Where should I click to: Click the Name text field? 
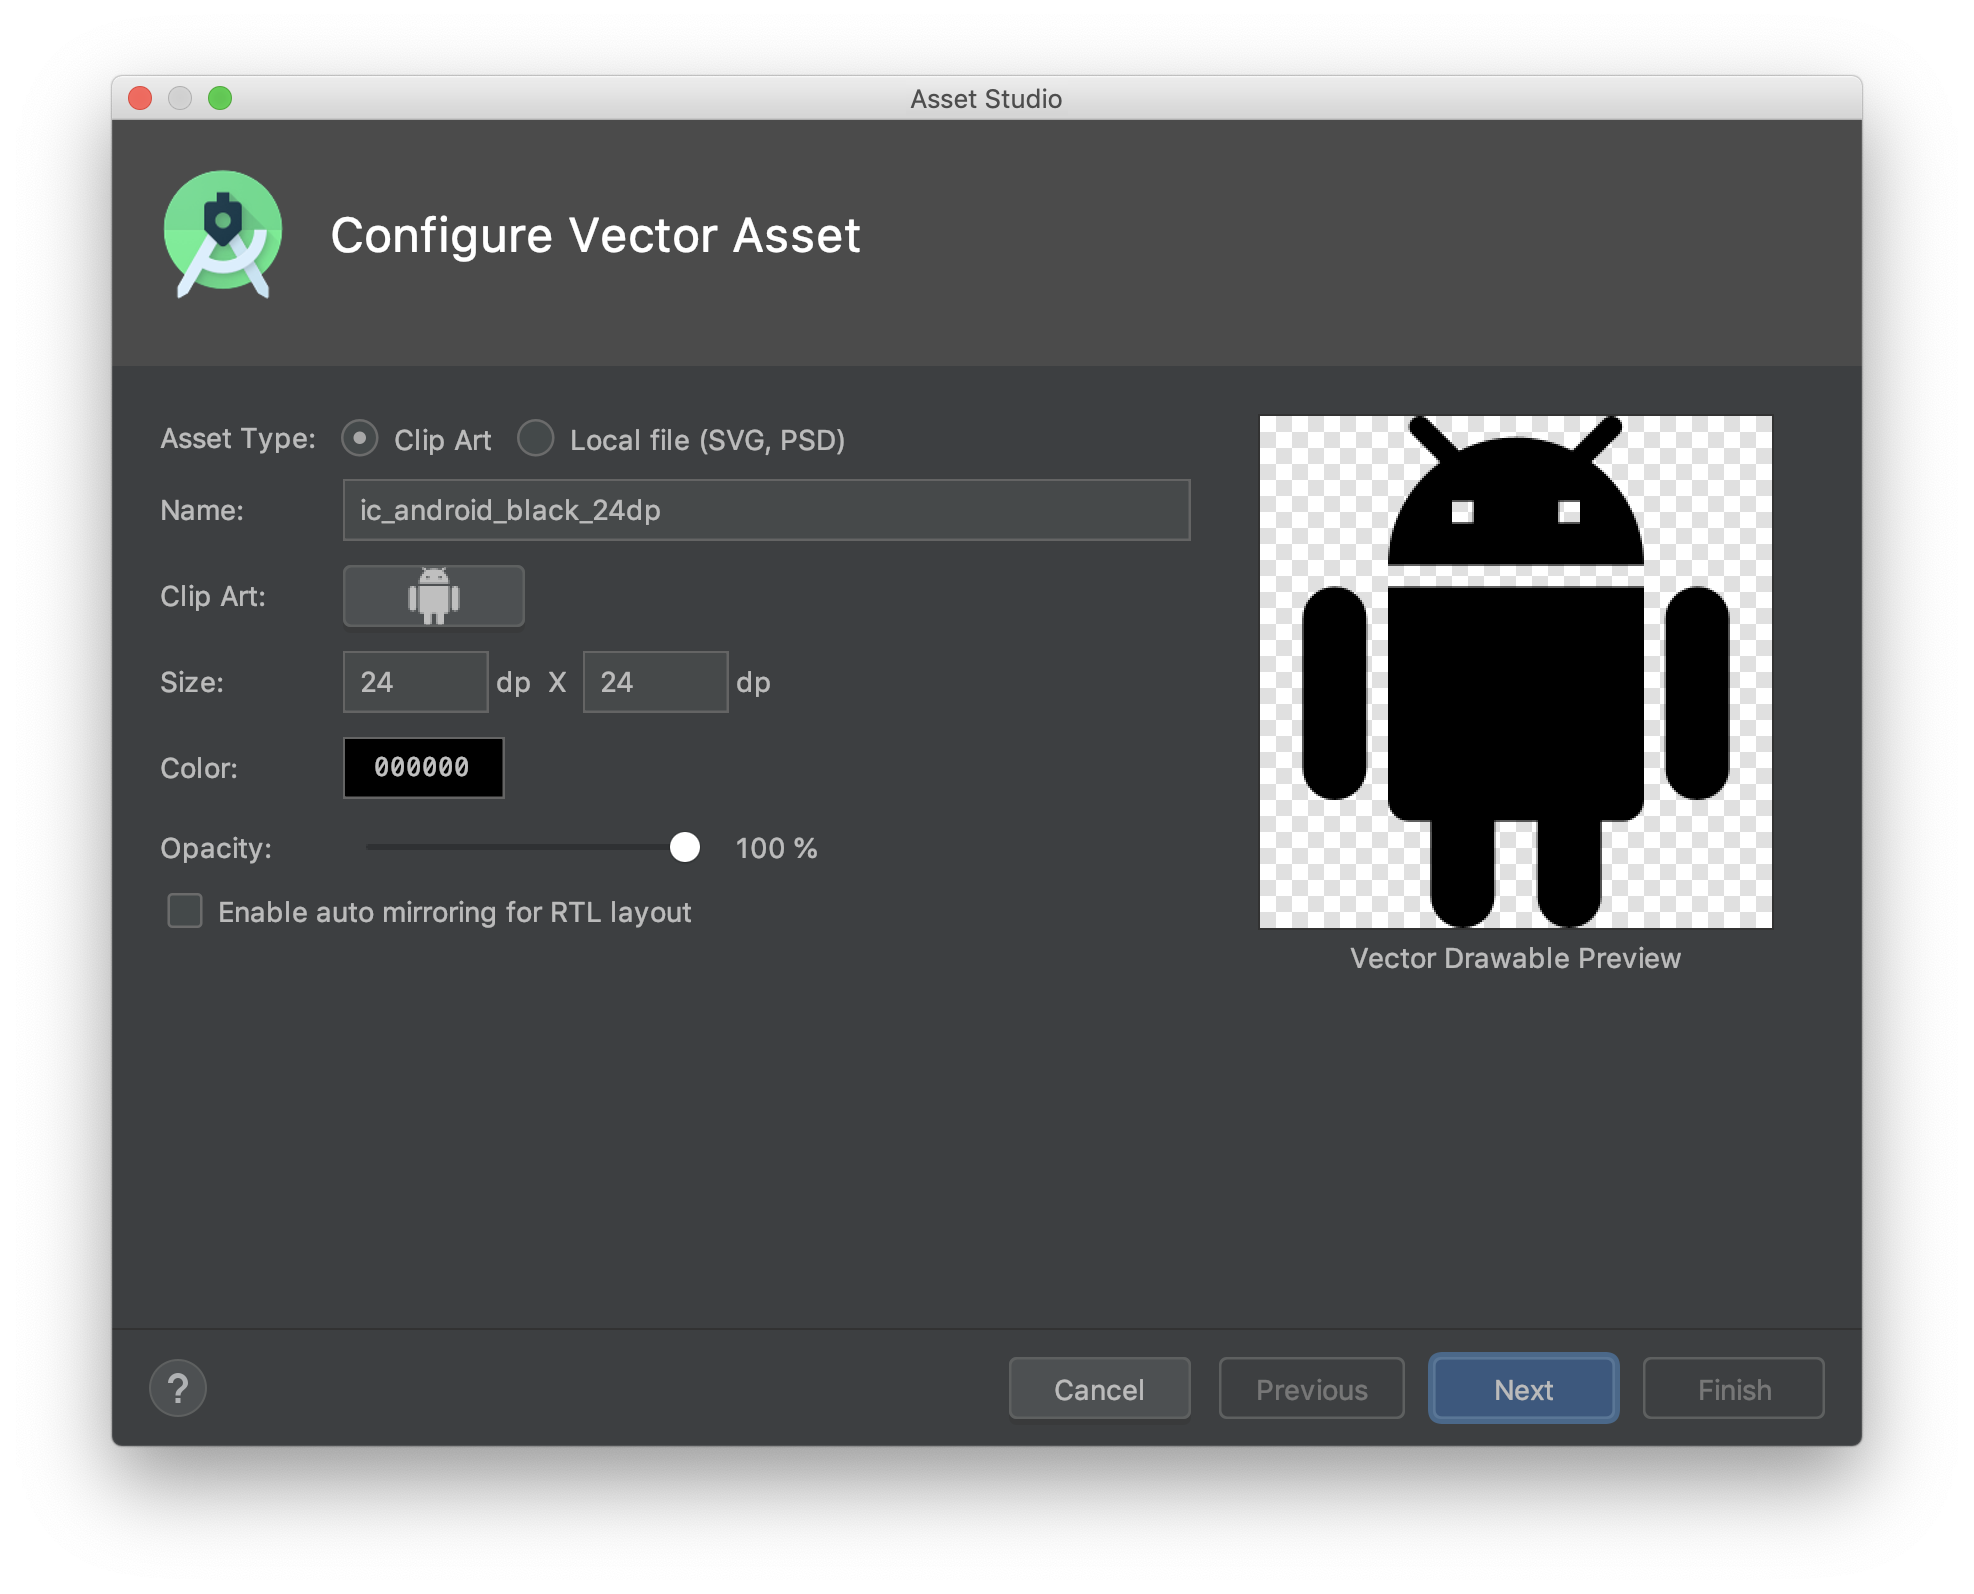tap(766, 510)
